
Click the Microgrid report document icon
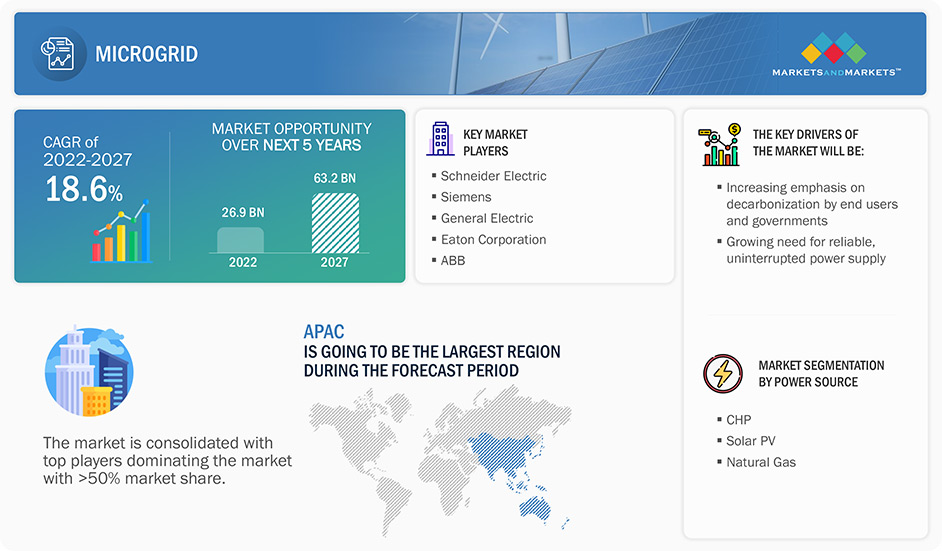click(59, 53)
